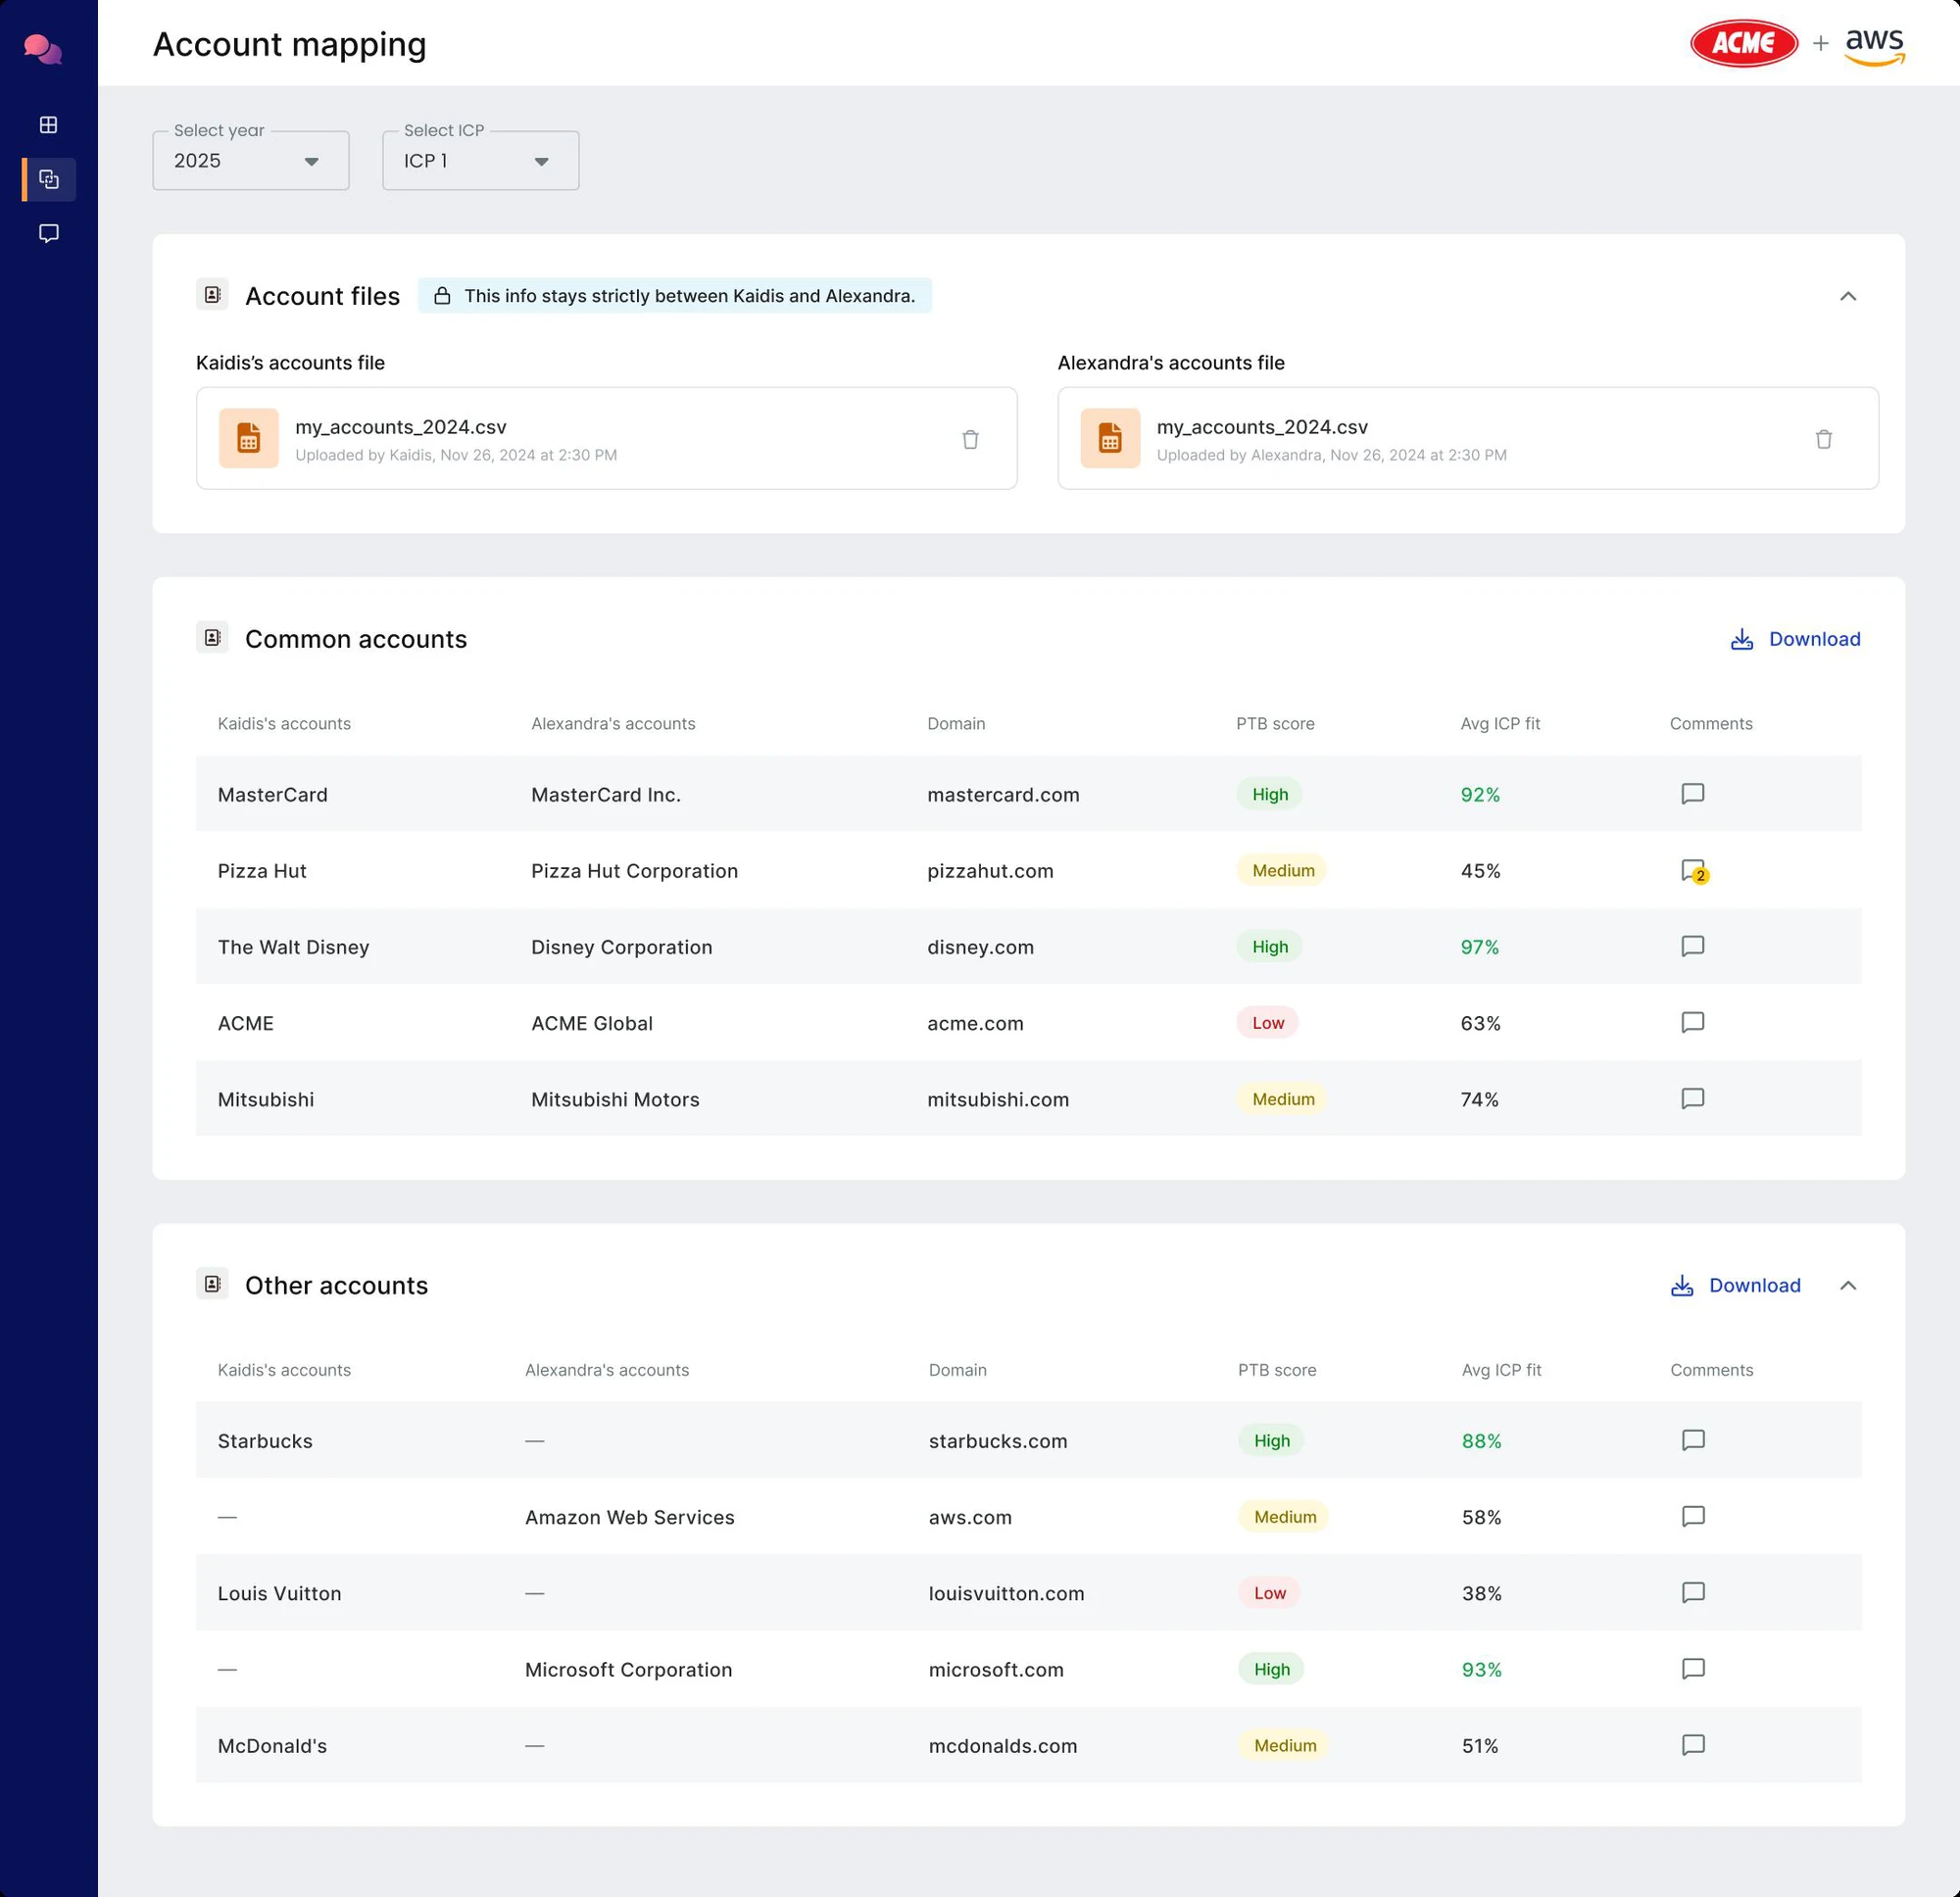Viewport: 1960px width, 1897px height.
Task: Select the account mapping sidebar icon
Action: (x=48, y=179)
